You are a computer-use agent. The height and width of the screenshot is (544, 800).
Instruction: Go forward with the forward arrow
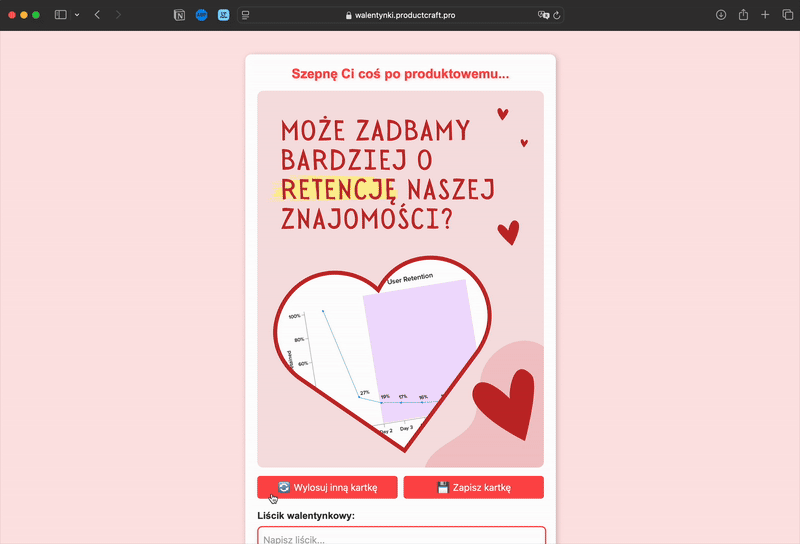coord(118,15)
